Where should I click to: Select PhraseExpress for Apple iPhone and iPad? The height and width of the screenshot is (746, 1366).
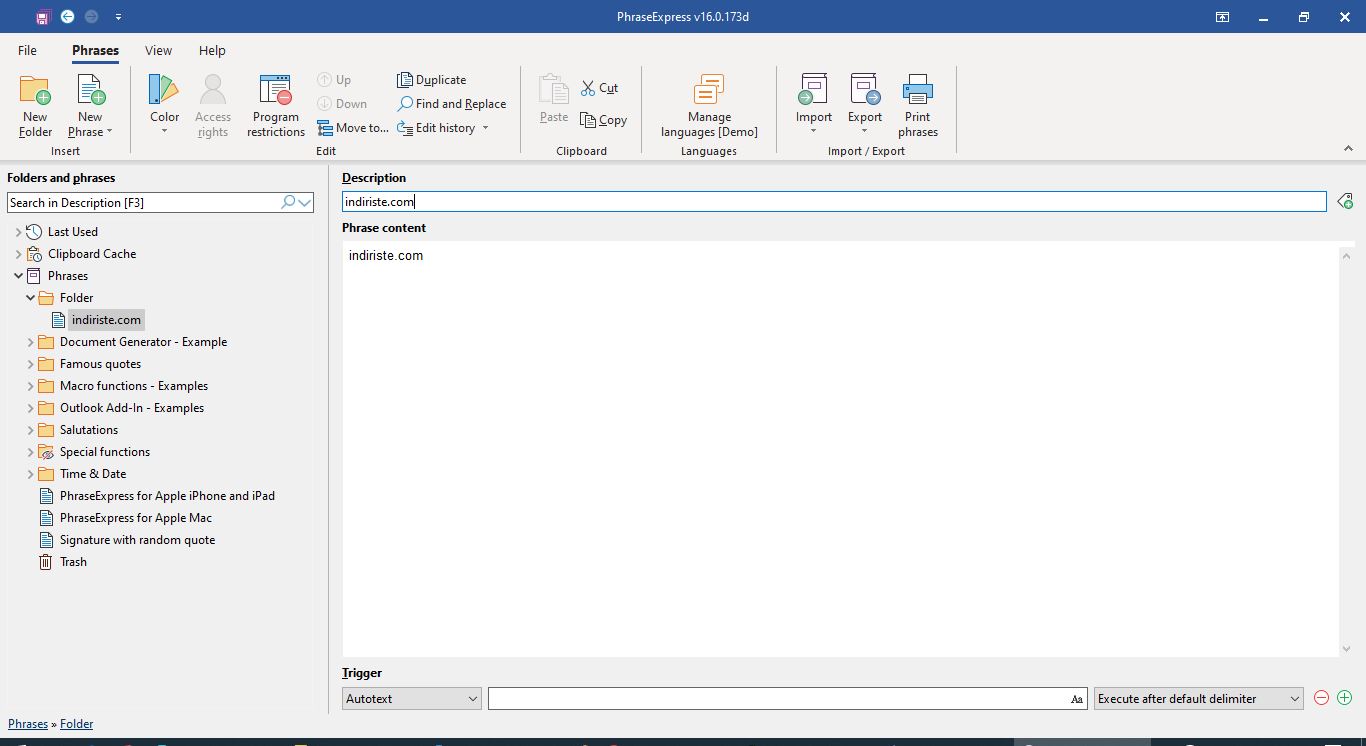[167, 496]
